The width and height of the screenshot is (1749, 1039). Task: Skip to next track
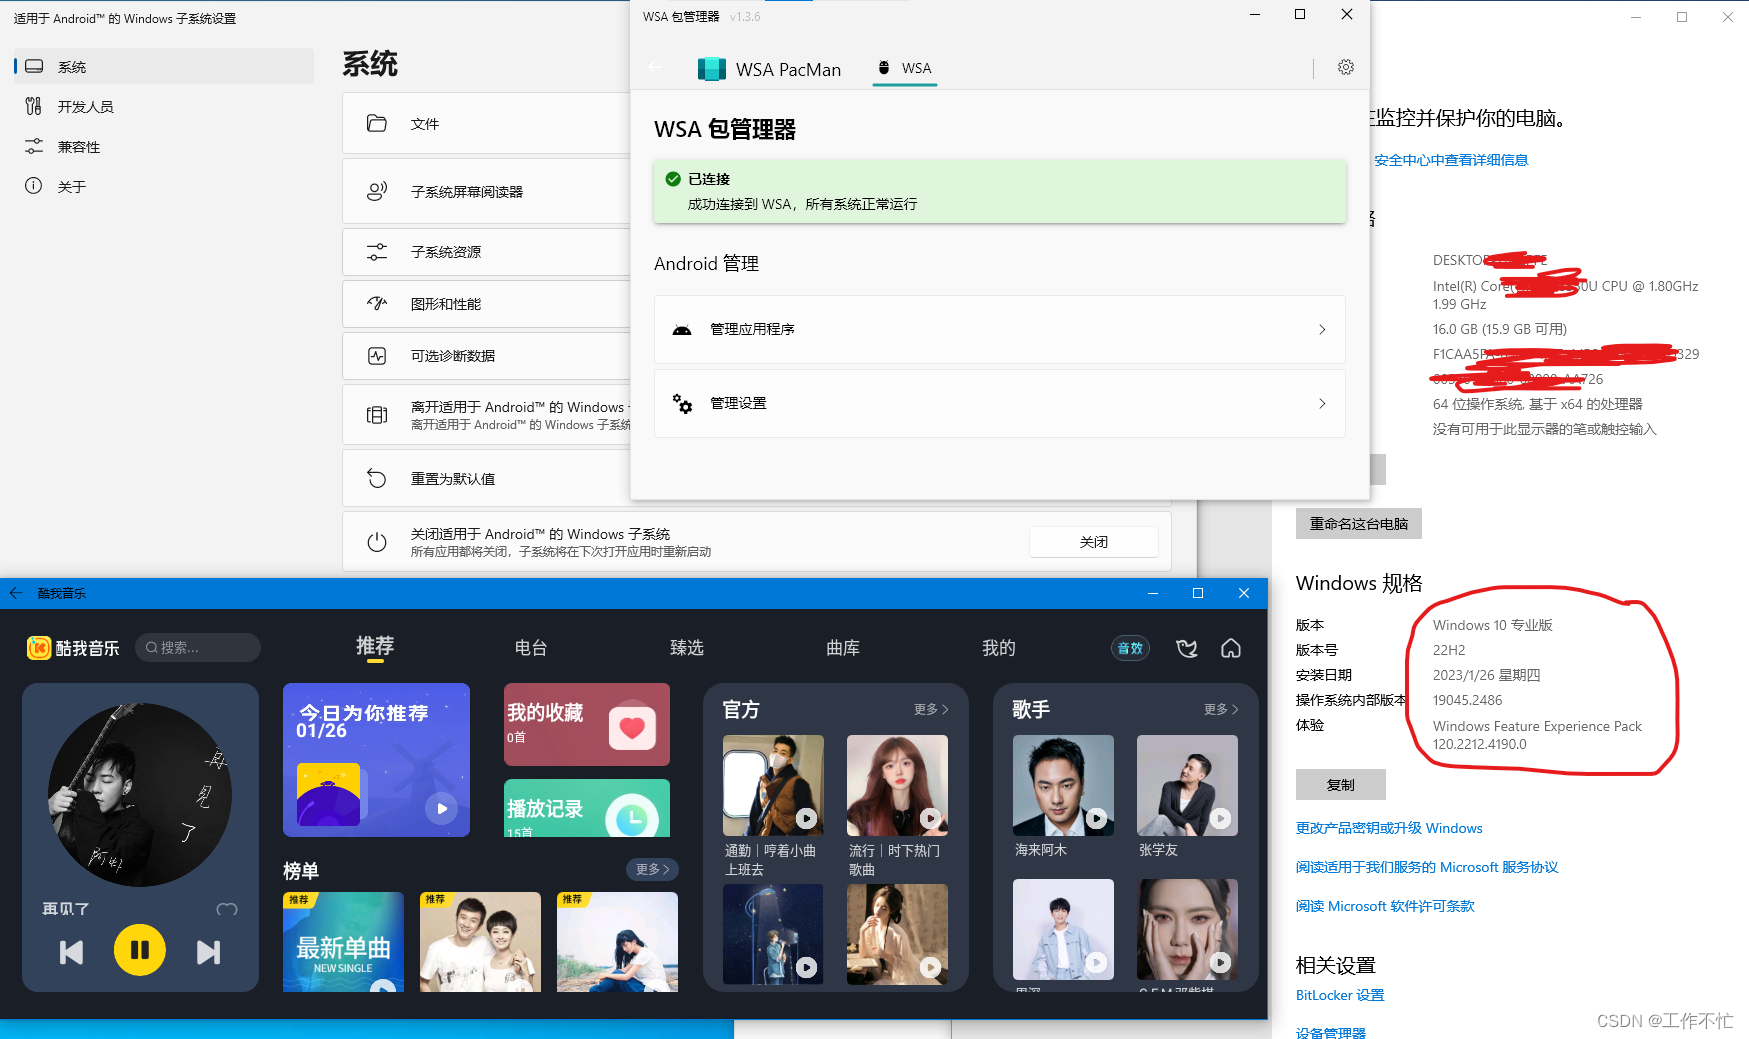coord(208,952)
